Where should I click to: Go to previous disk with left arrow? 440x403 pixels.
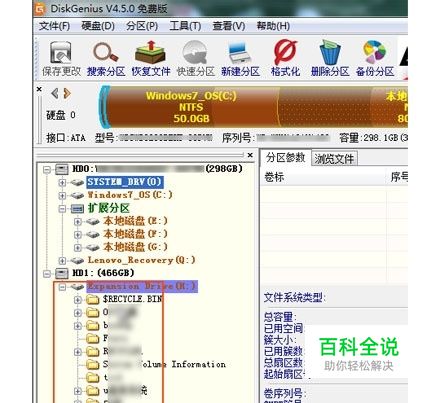[x=55, y=93]
